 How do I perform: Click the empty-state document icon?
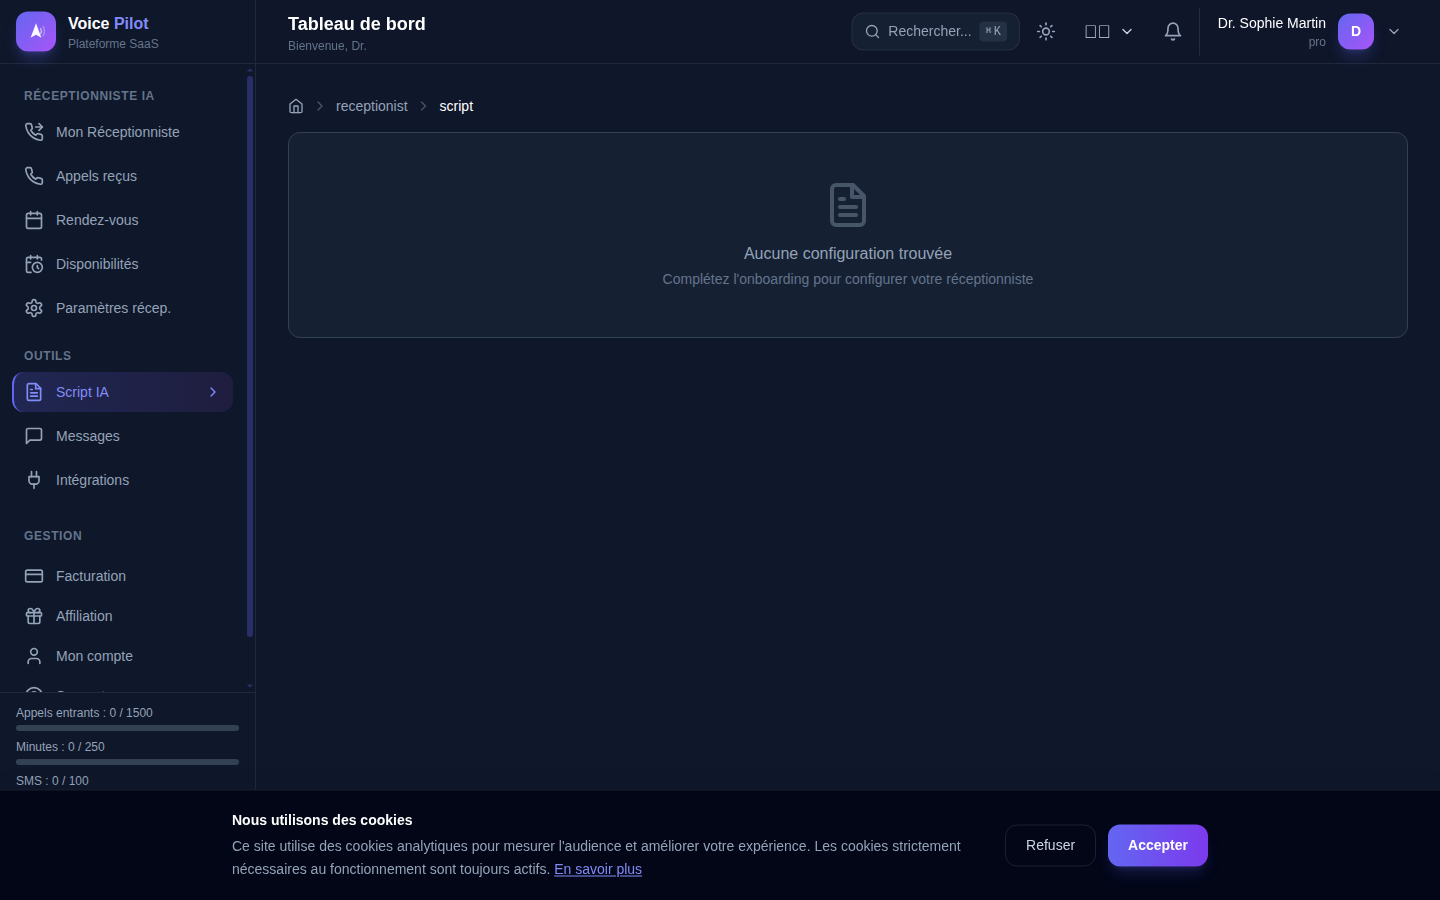click(x=848, y=205)
